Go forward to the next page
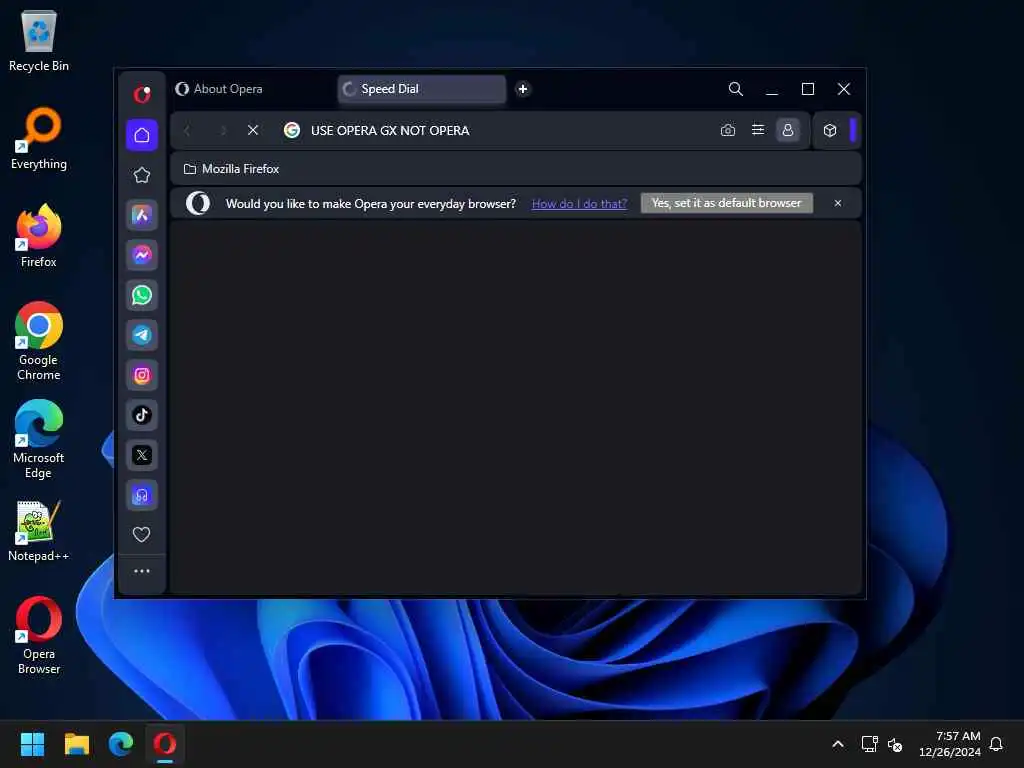 [x=223, y=131]
